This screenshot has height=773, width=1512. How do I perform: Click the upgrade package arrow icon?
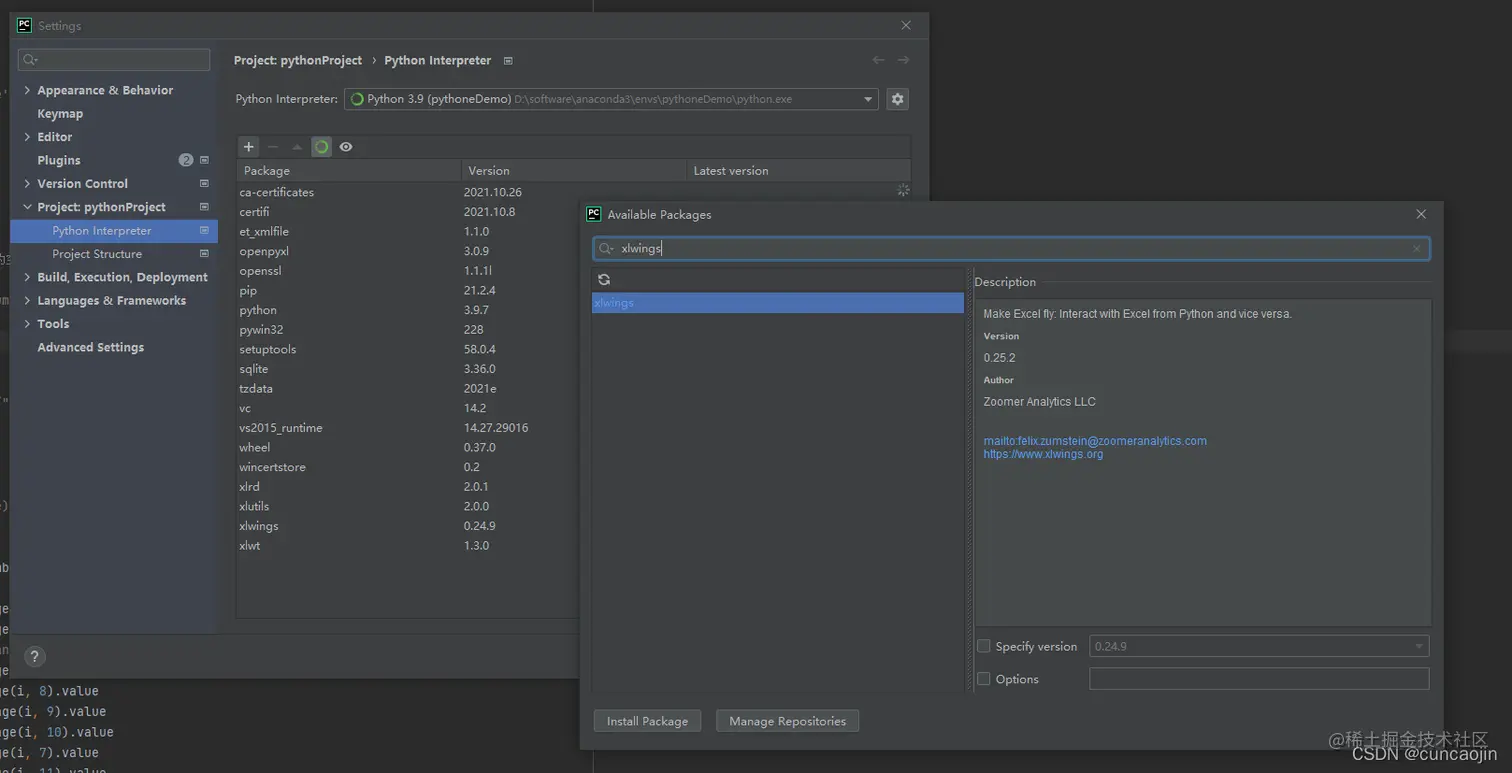(297, 147)
